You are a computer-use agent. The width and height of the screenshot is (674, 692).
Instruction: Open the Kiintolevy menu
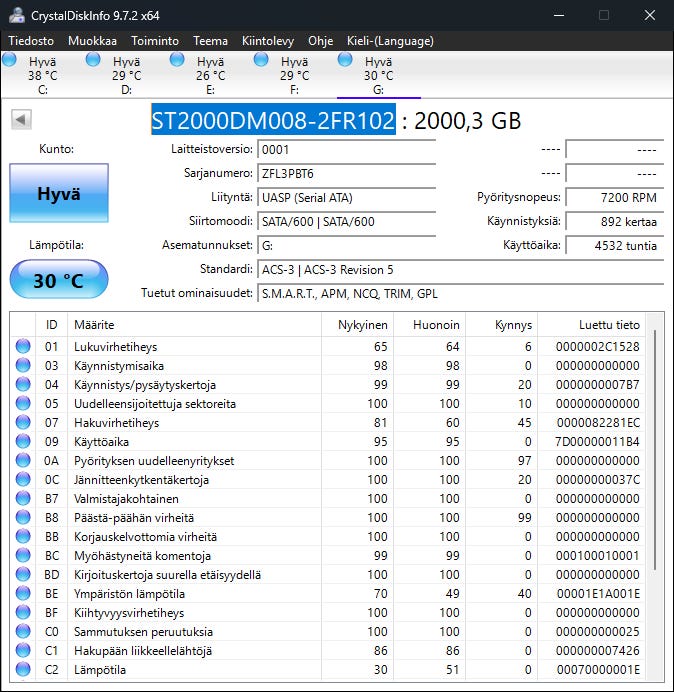click(x=267, y=41)
